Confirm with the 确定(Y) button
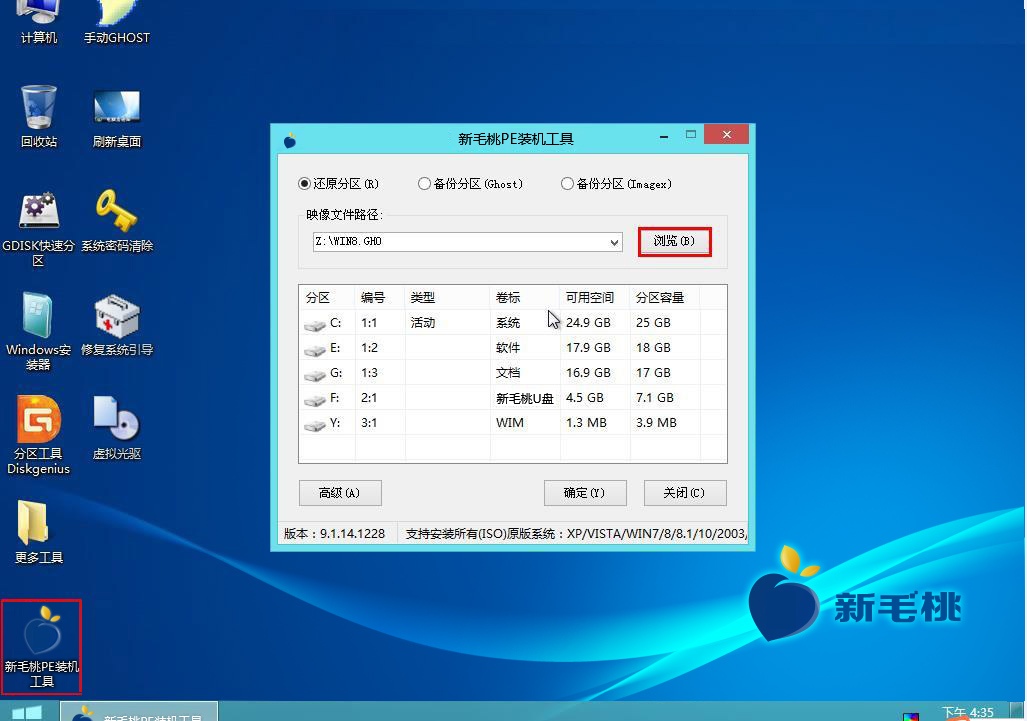Image resolution: width=1027 pixels, height=721 pixels. point(585,493)
